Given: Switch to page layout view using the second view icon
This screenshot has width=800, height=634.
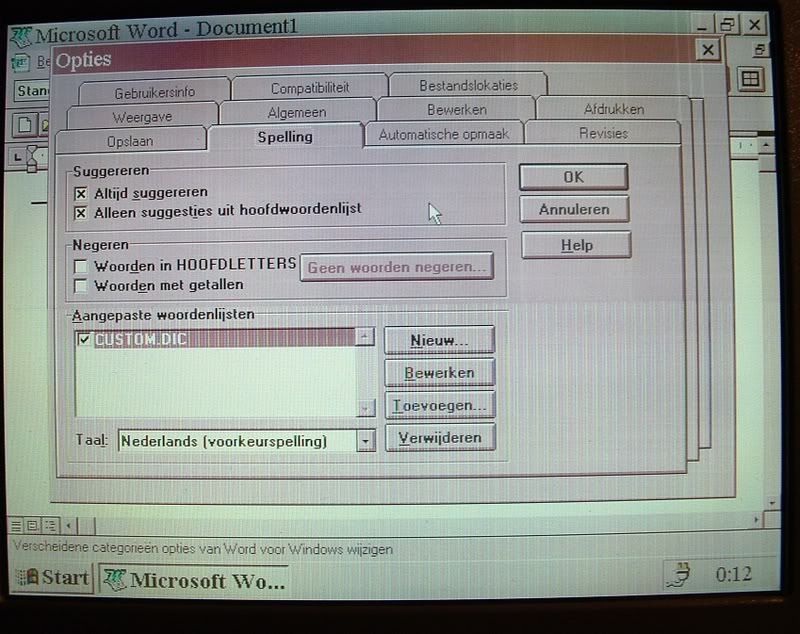Looking at the screenshot, I should click(32, 525).
